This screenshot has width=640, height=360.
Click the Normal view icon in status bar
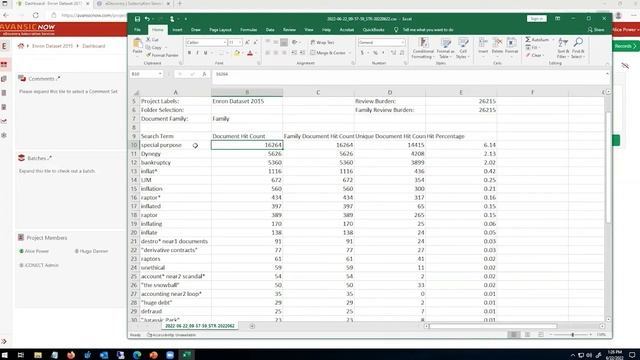coord(514,335)
